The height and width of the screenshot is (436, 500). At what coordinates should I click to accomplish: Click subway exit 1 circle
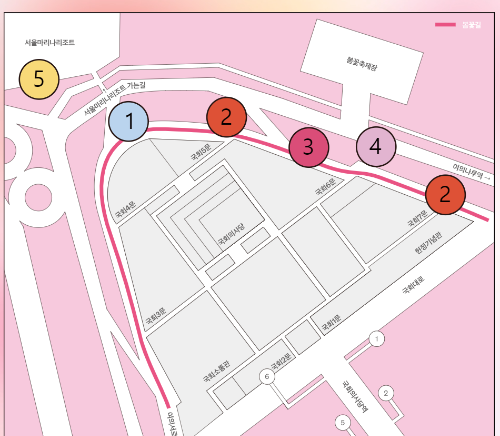pos(377,339)
